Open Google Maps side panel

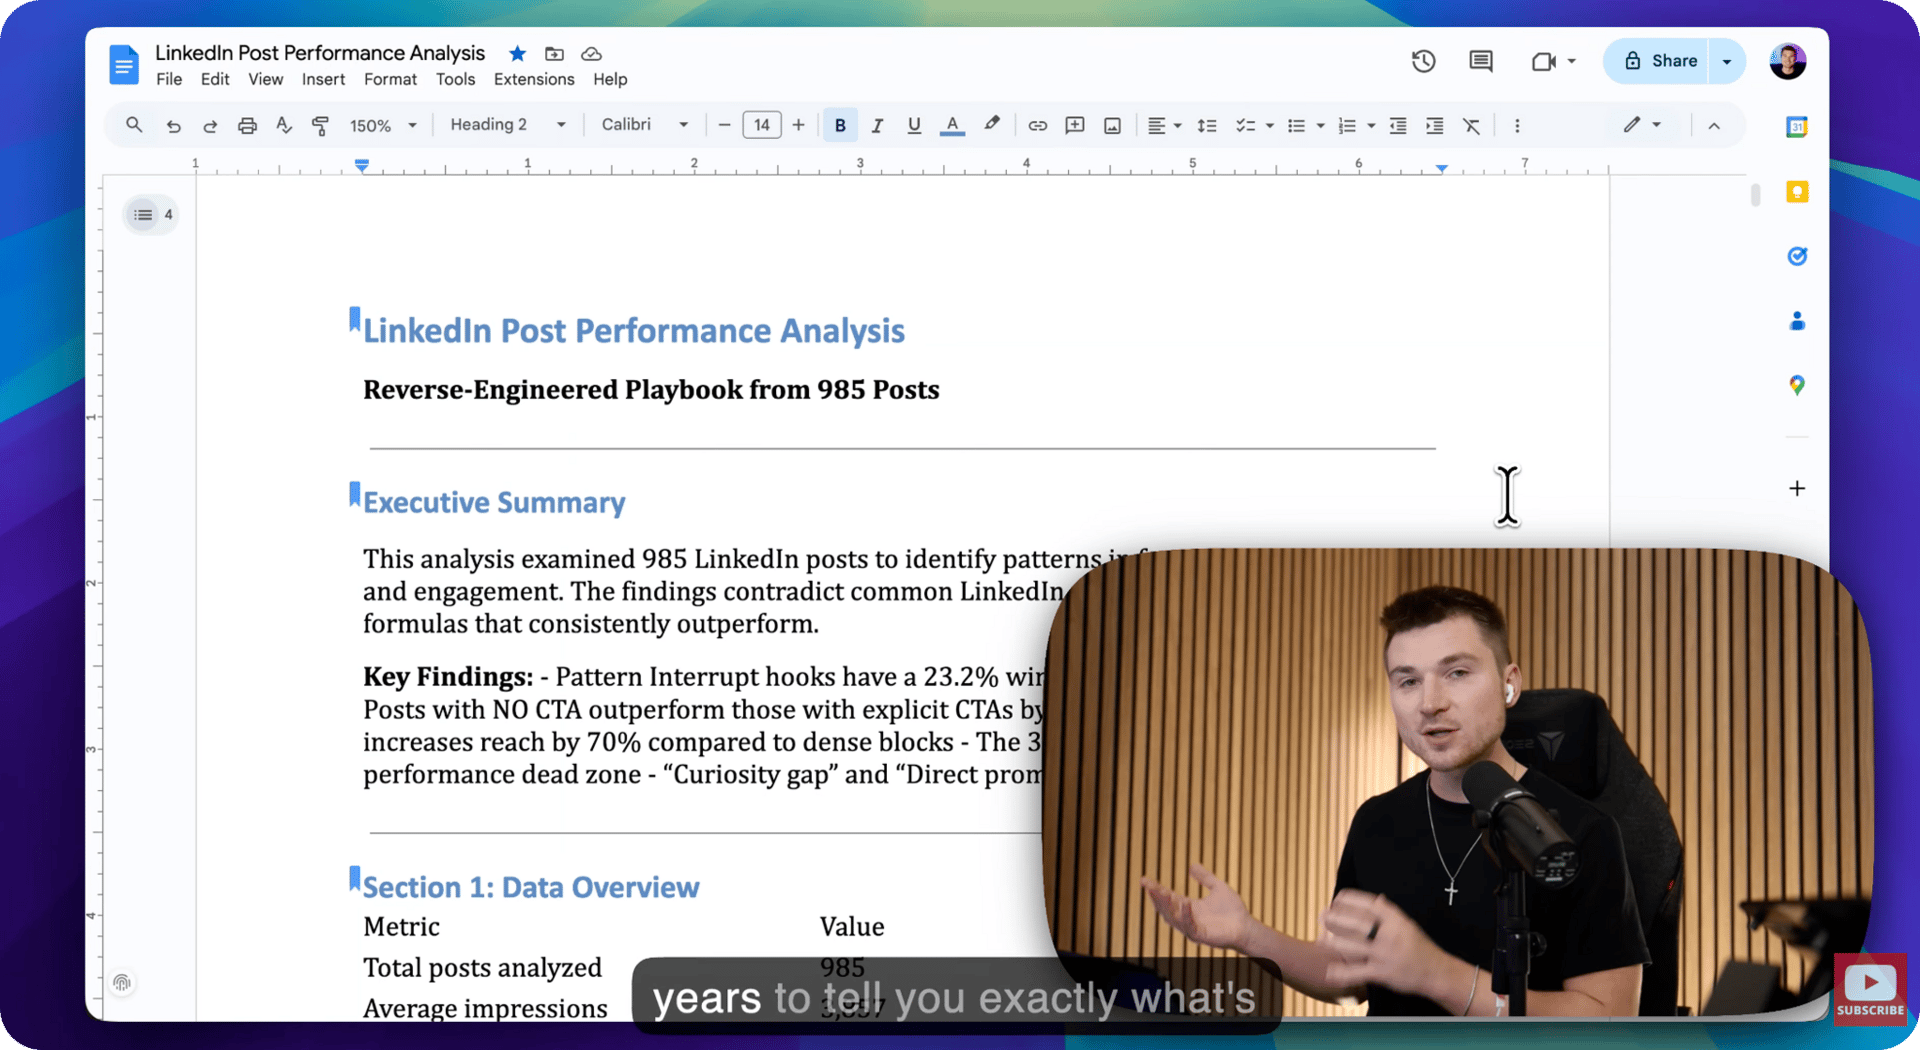pyautogui.click(x=1797, y=385)
